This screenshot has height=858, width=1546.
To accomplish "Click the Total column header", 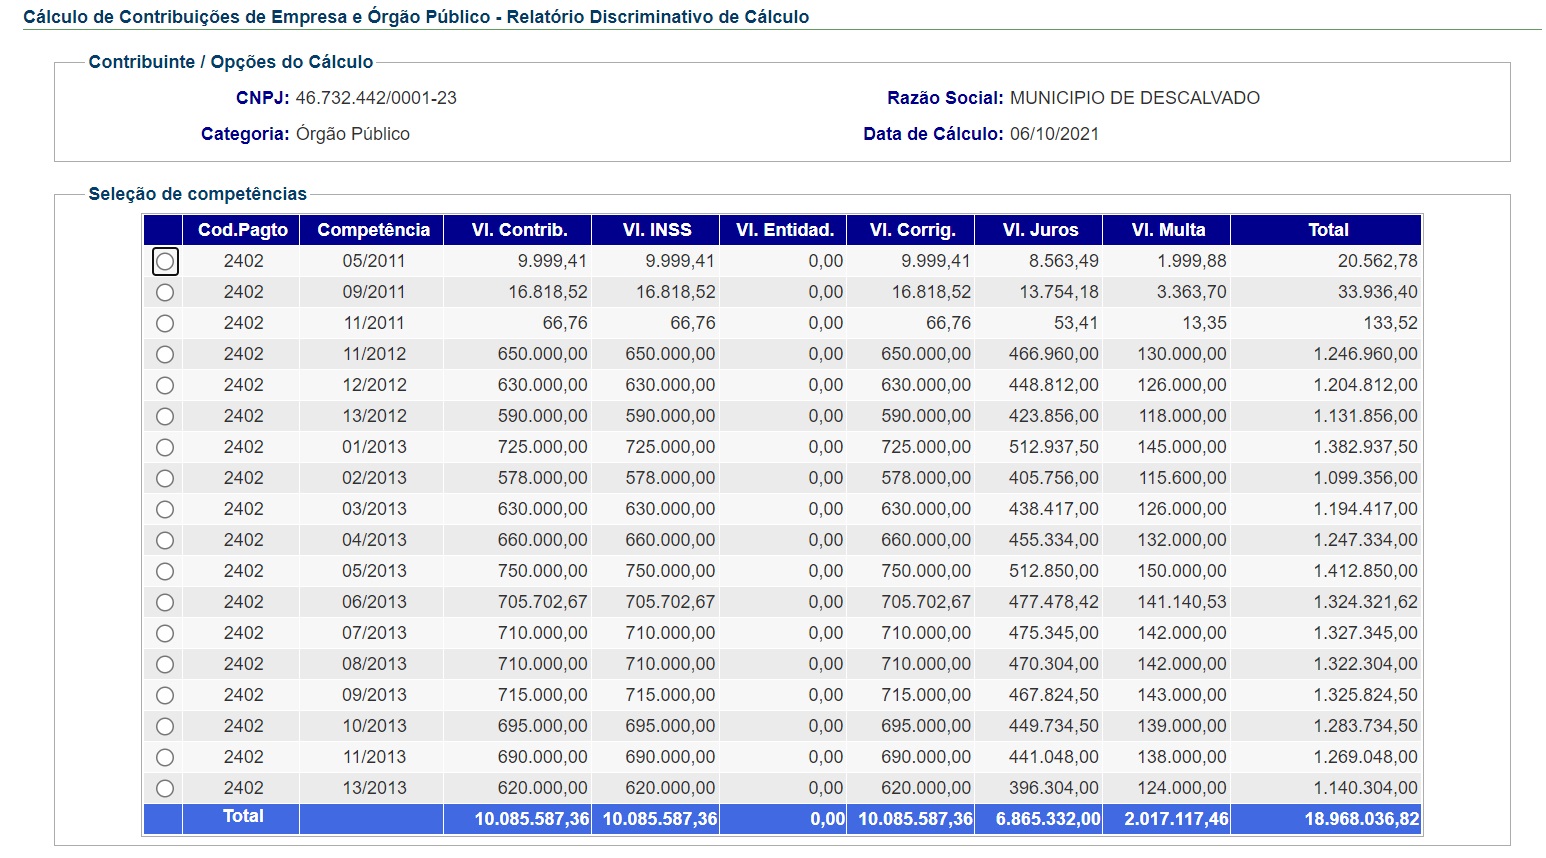I will click(x=1328, y=230).
